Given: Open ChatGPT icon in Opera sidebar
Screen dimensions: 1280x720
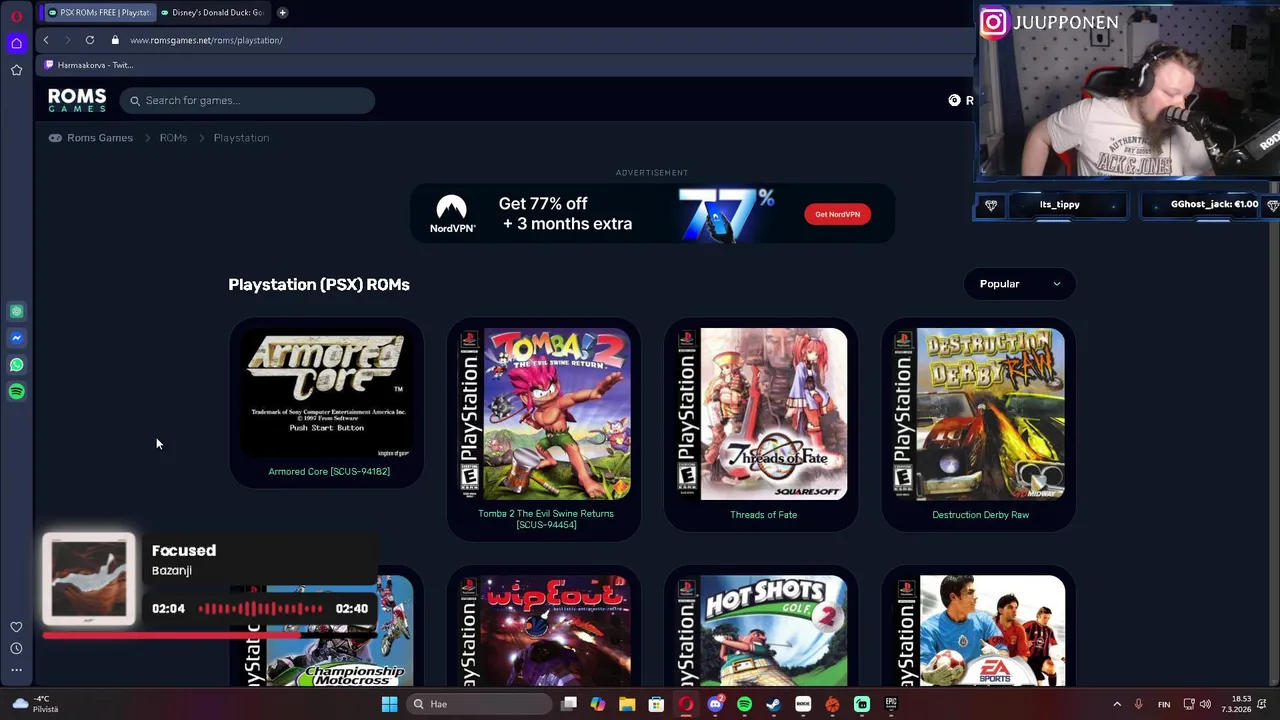Looking at the screenshot, I should pyautogui.click(x=16, y=312).
